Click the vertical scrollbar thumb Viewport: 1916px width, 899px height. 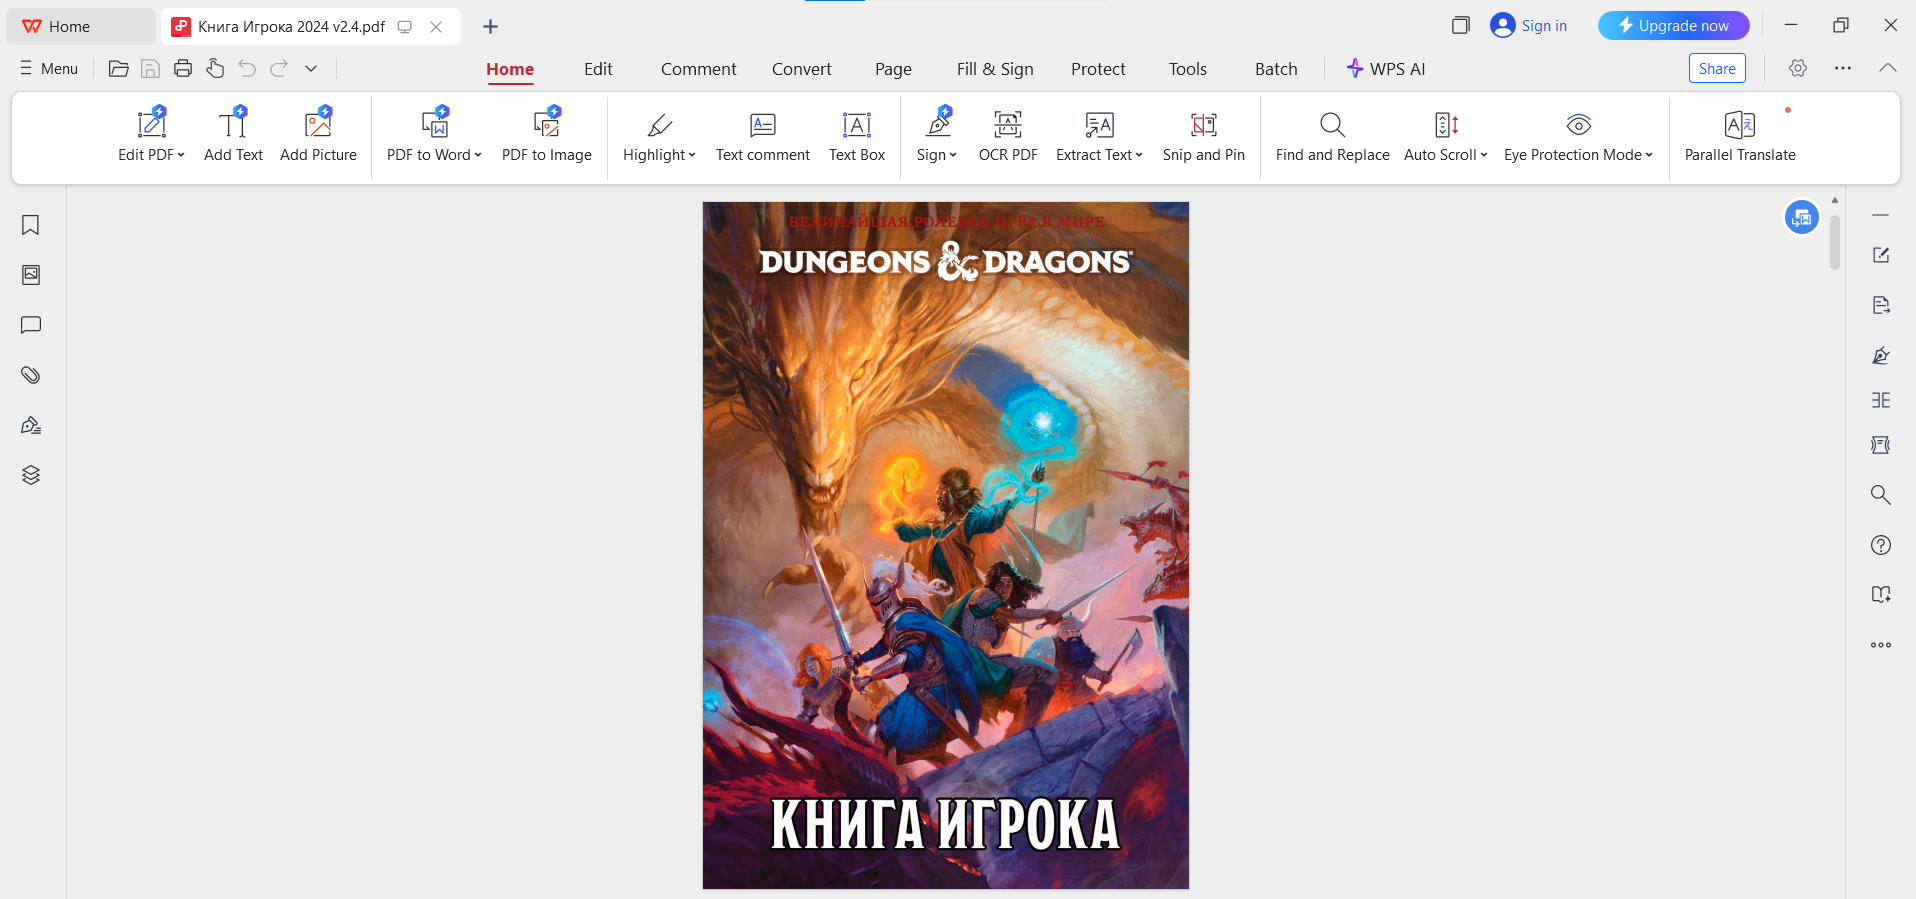click(x=1835, y=242)
